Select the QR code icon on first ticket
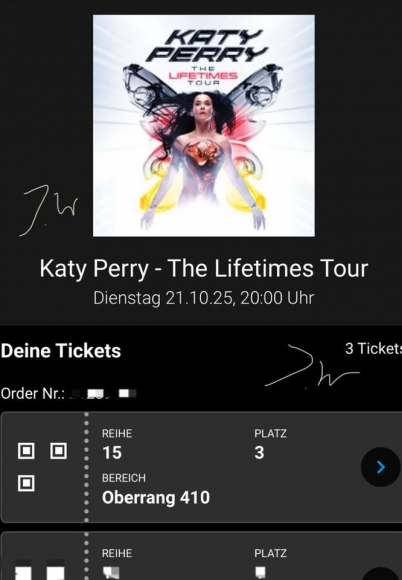Image resolution: width=402 pixels, height=580 pixels. [42, 467]
